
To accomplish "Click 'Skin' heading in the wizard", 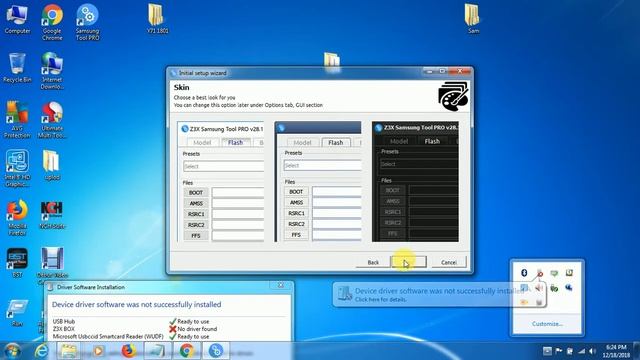I will 182,87.
